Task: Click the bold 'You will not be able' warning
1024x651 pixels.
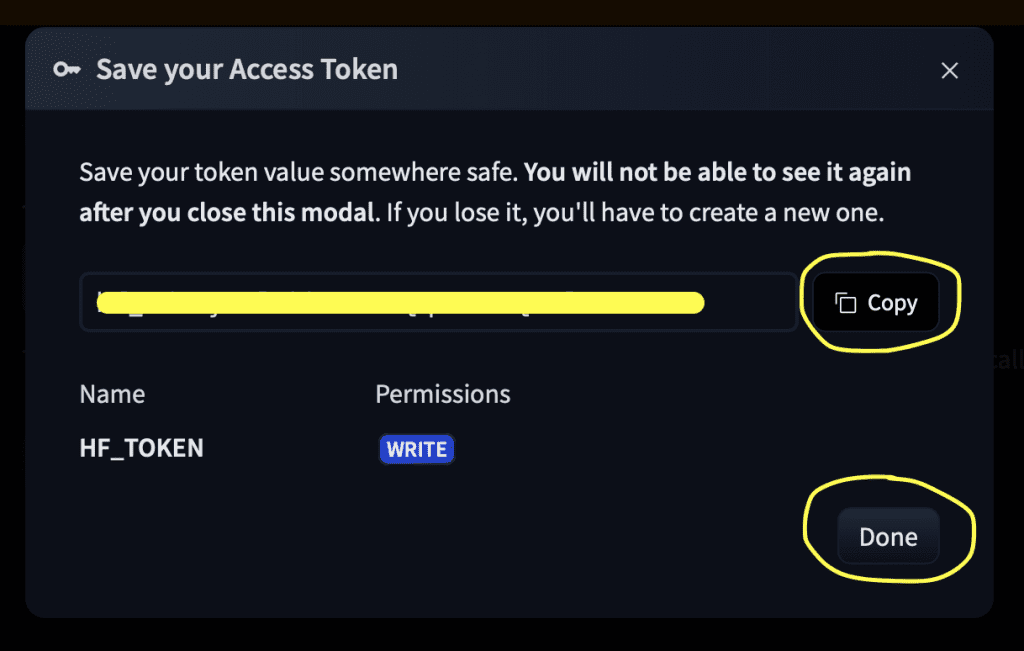Action: (x=717, y=172)
